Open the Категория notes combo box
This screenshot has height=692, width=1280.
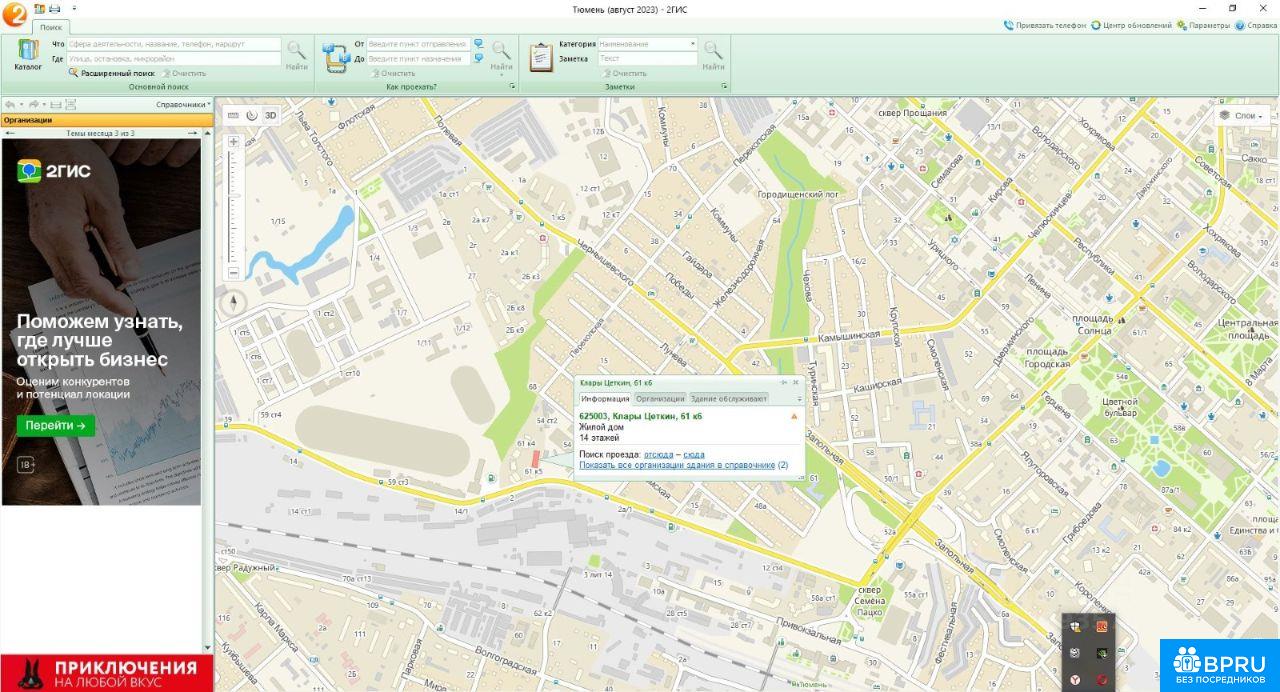[x=648, y=44]
